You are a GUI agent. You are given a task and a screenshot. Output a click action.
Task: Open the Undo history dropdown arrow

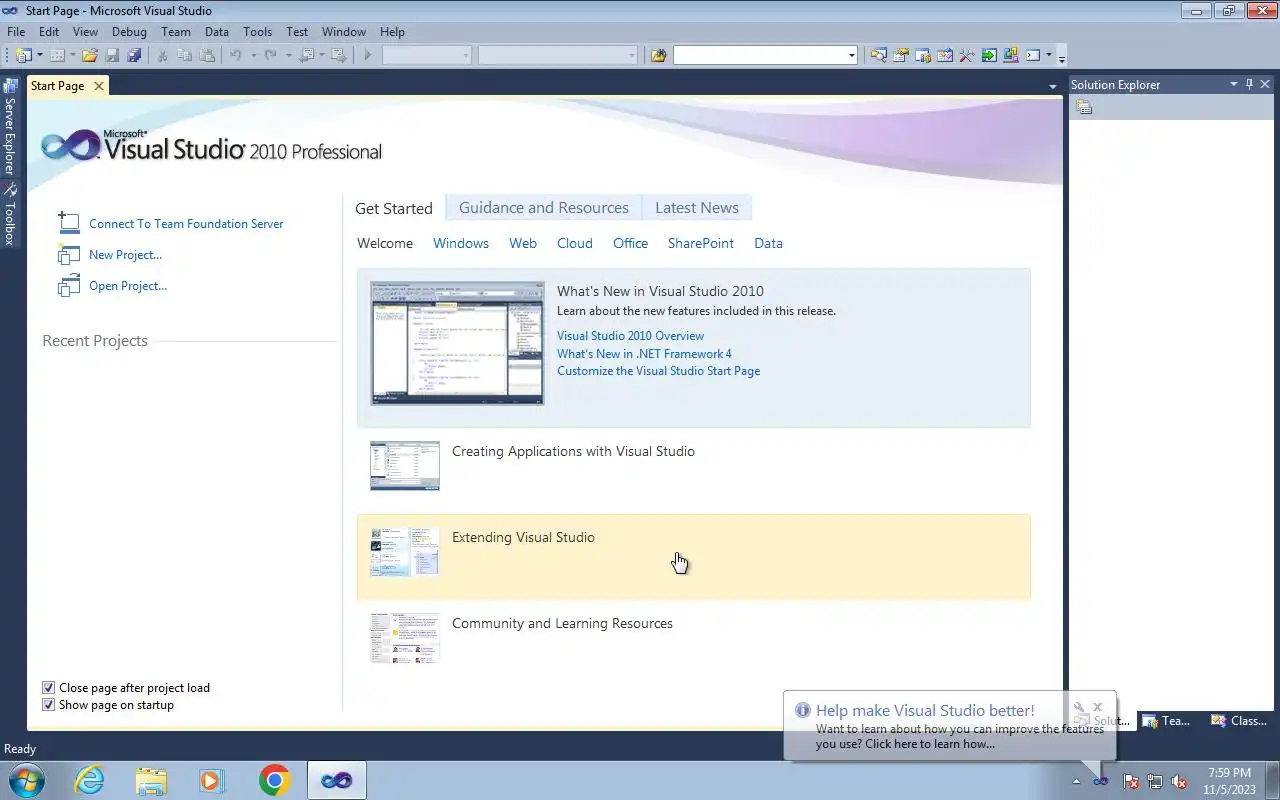point(253,55)
